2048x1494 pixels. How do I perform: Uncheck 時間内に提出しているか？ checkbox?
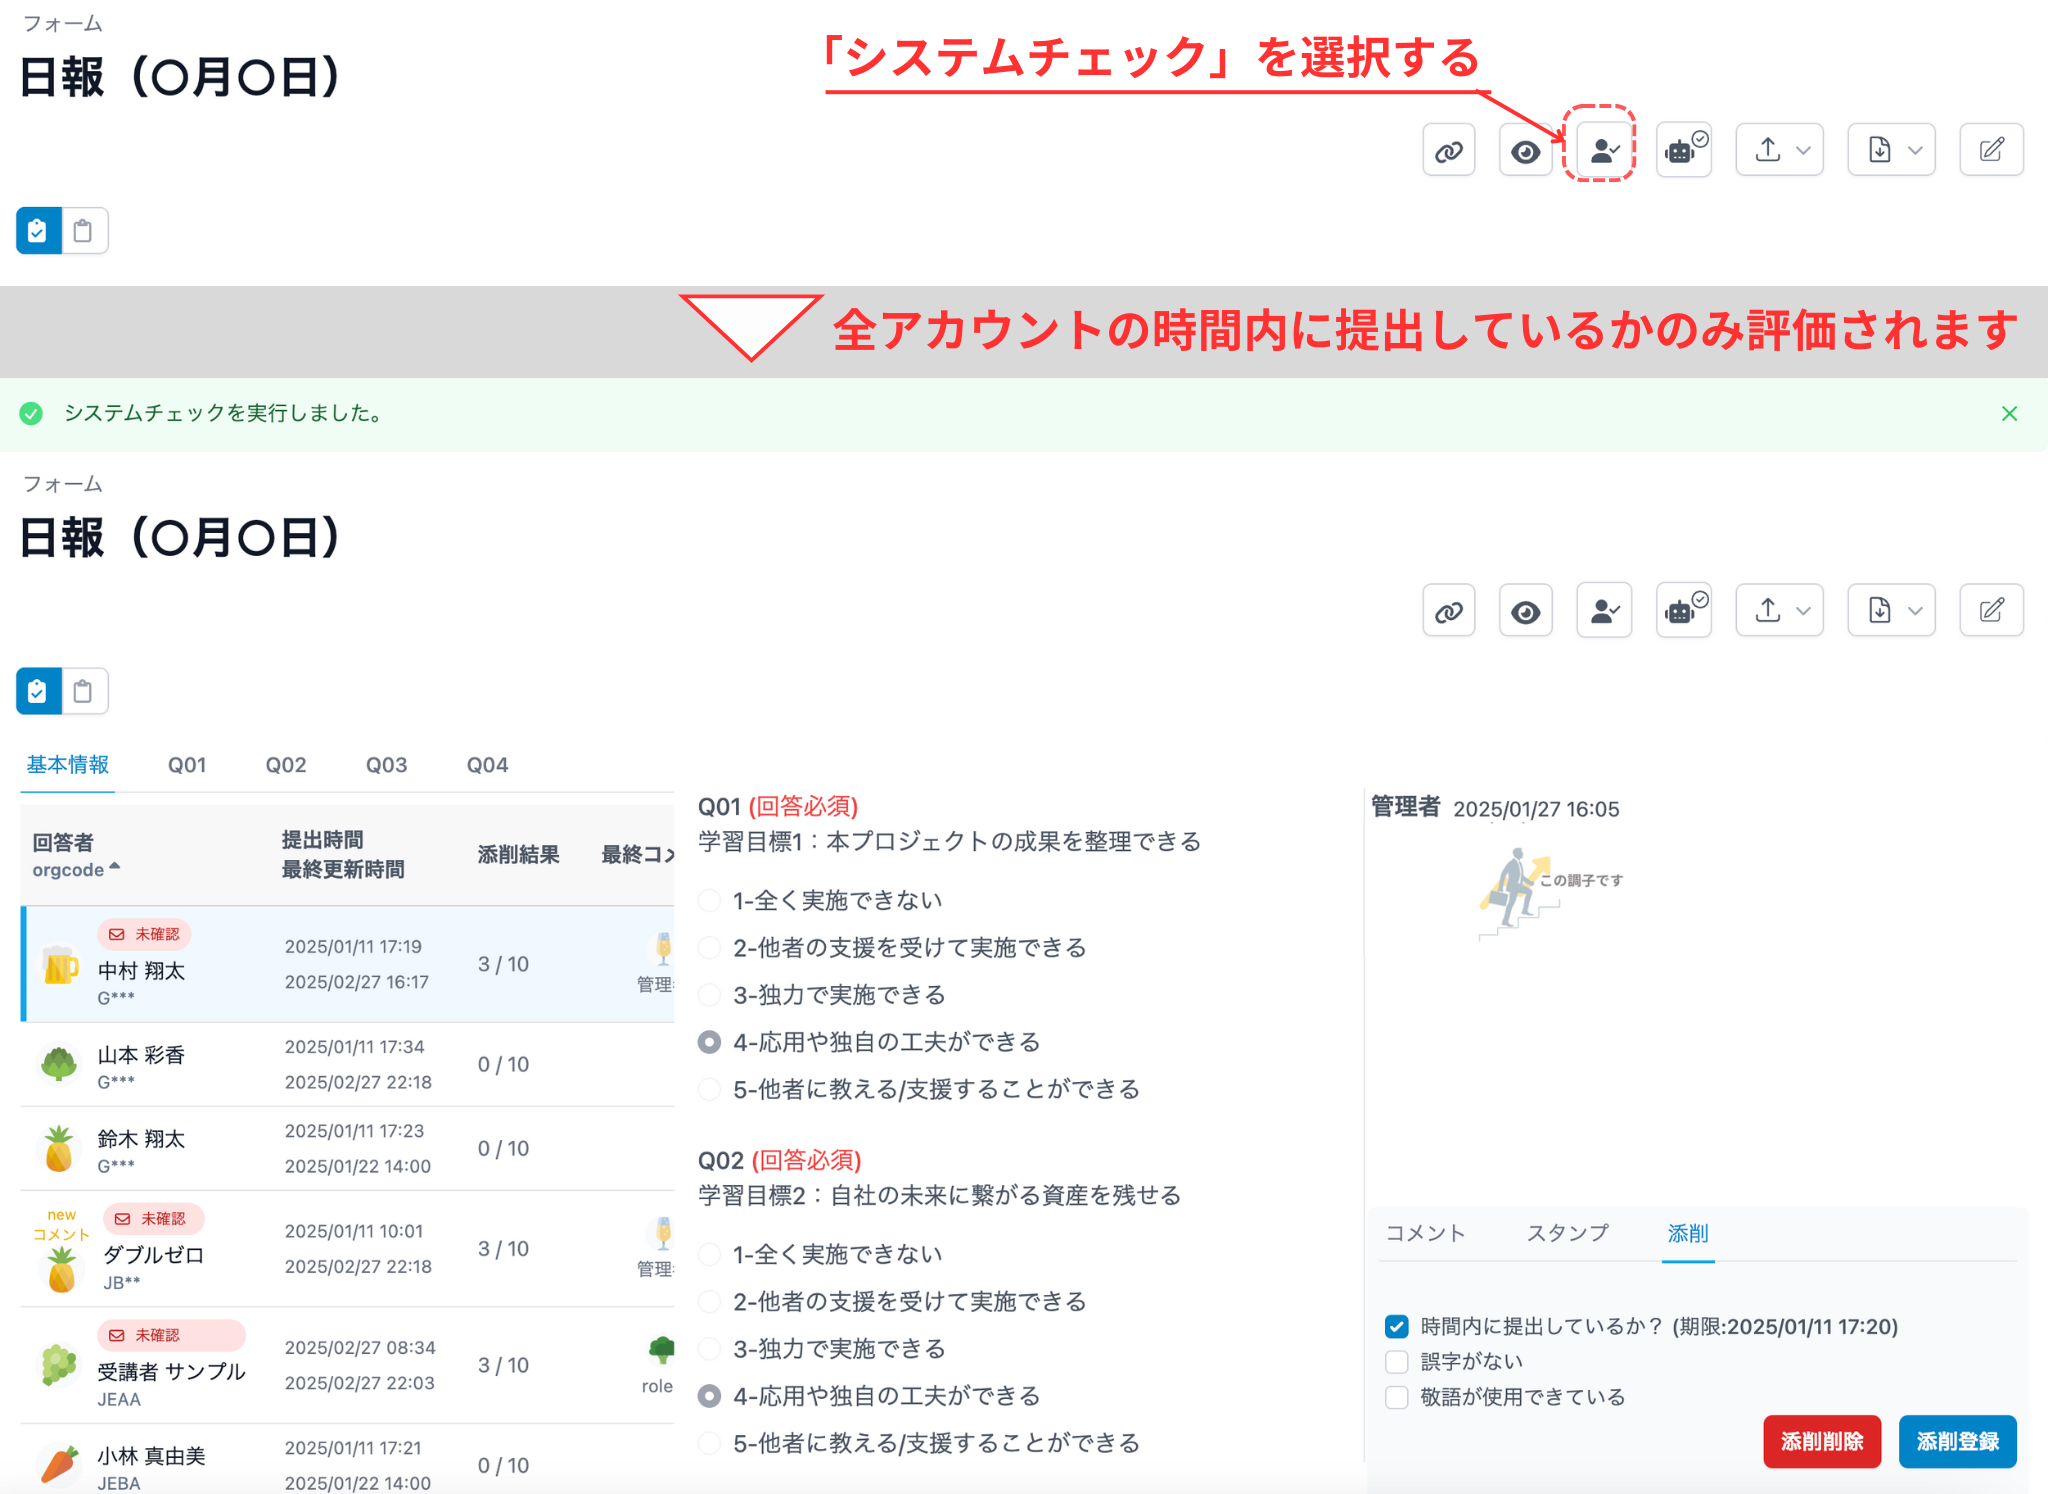[1396, 1327]
